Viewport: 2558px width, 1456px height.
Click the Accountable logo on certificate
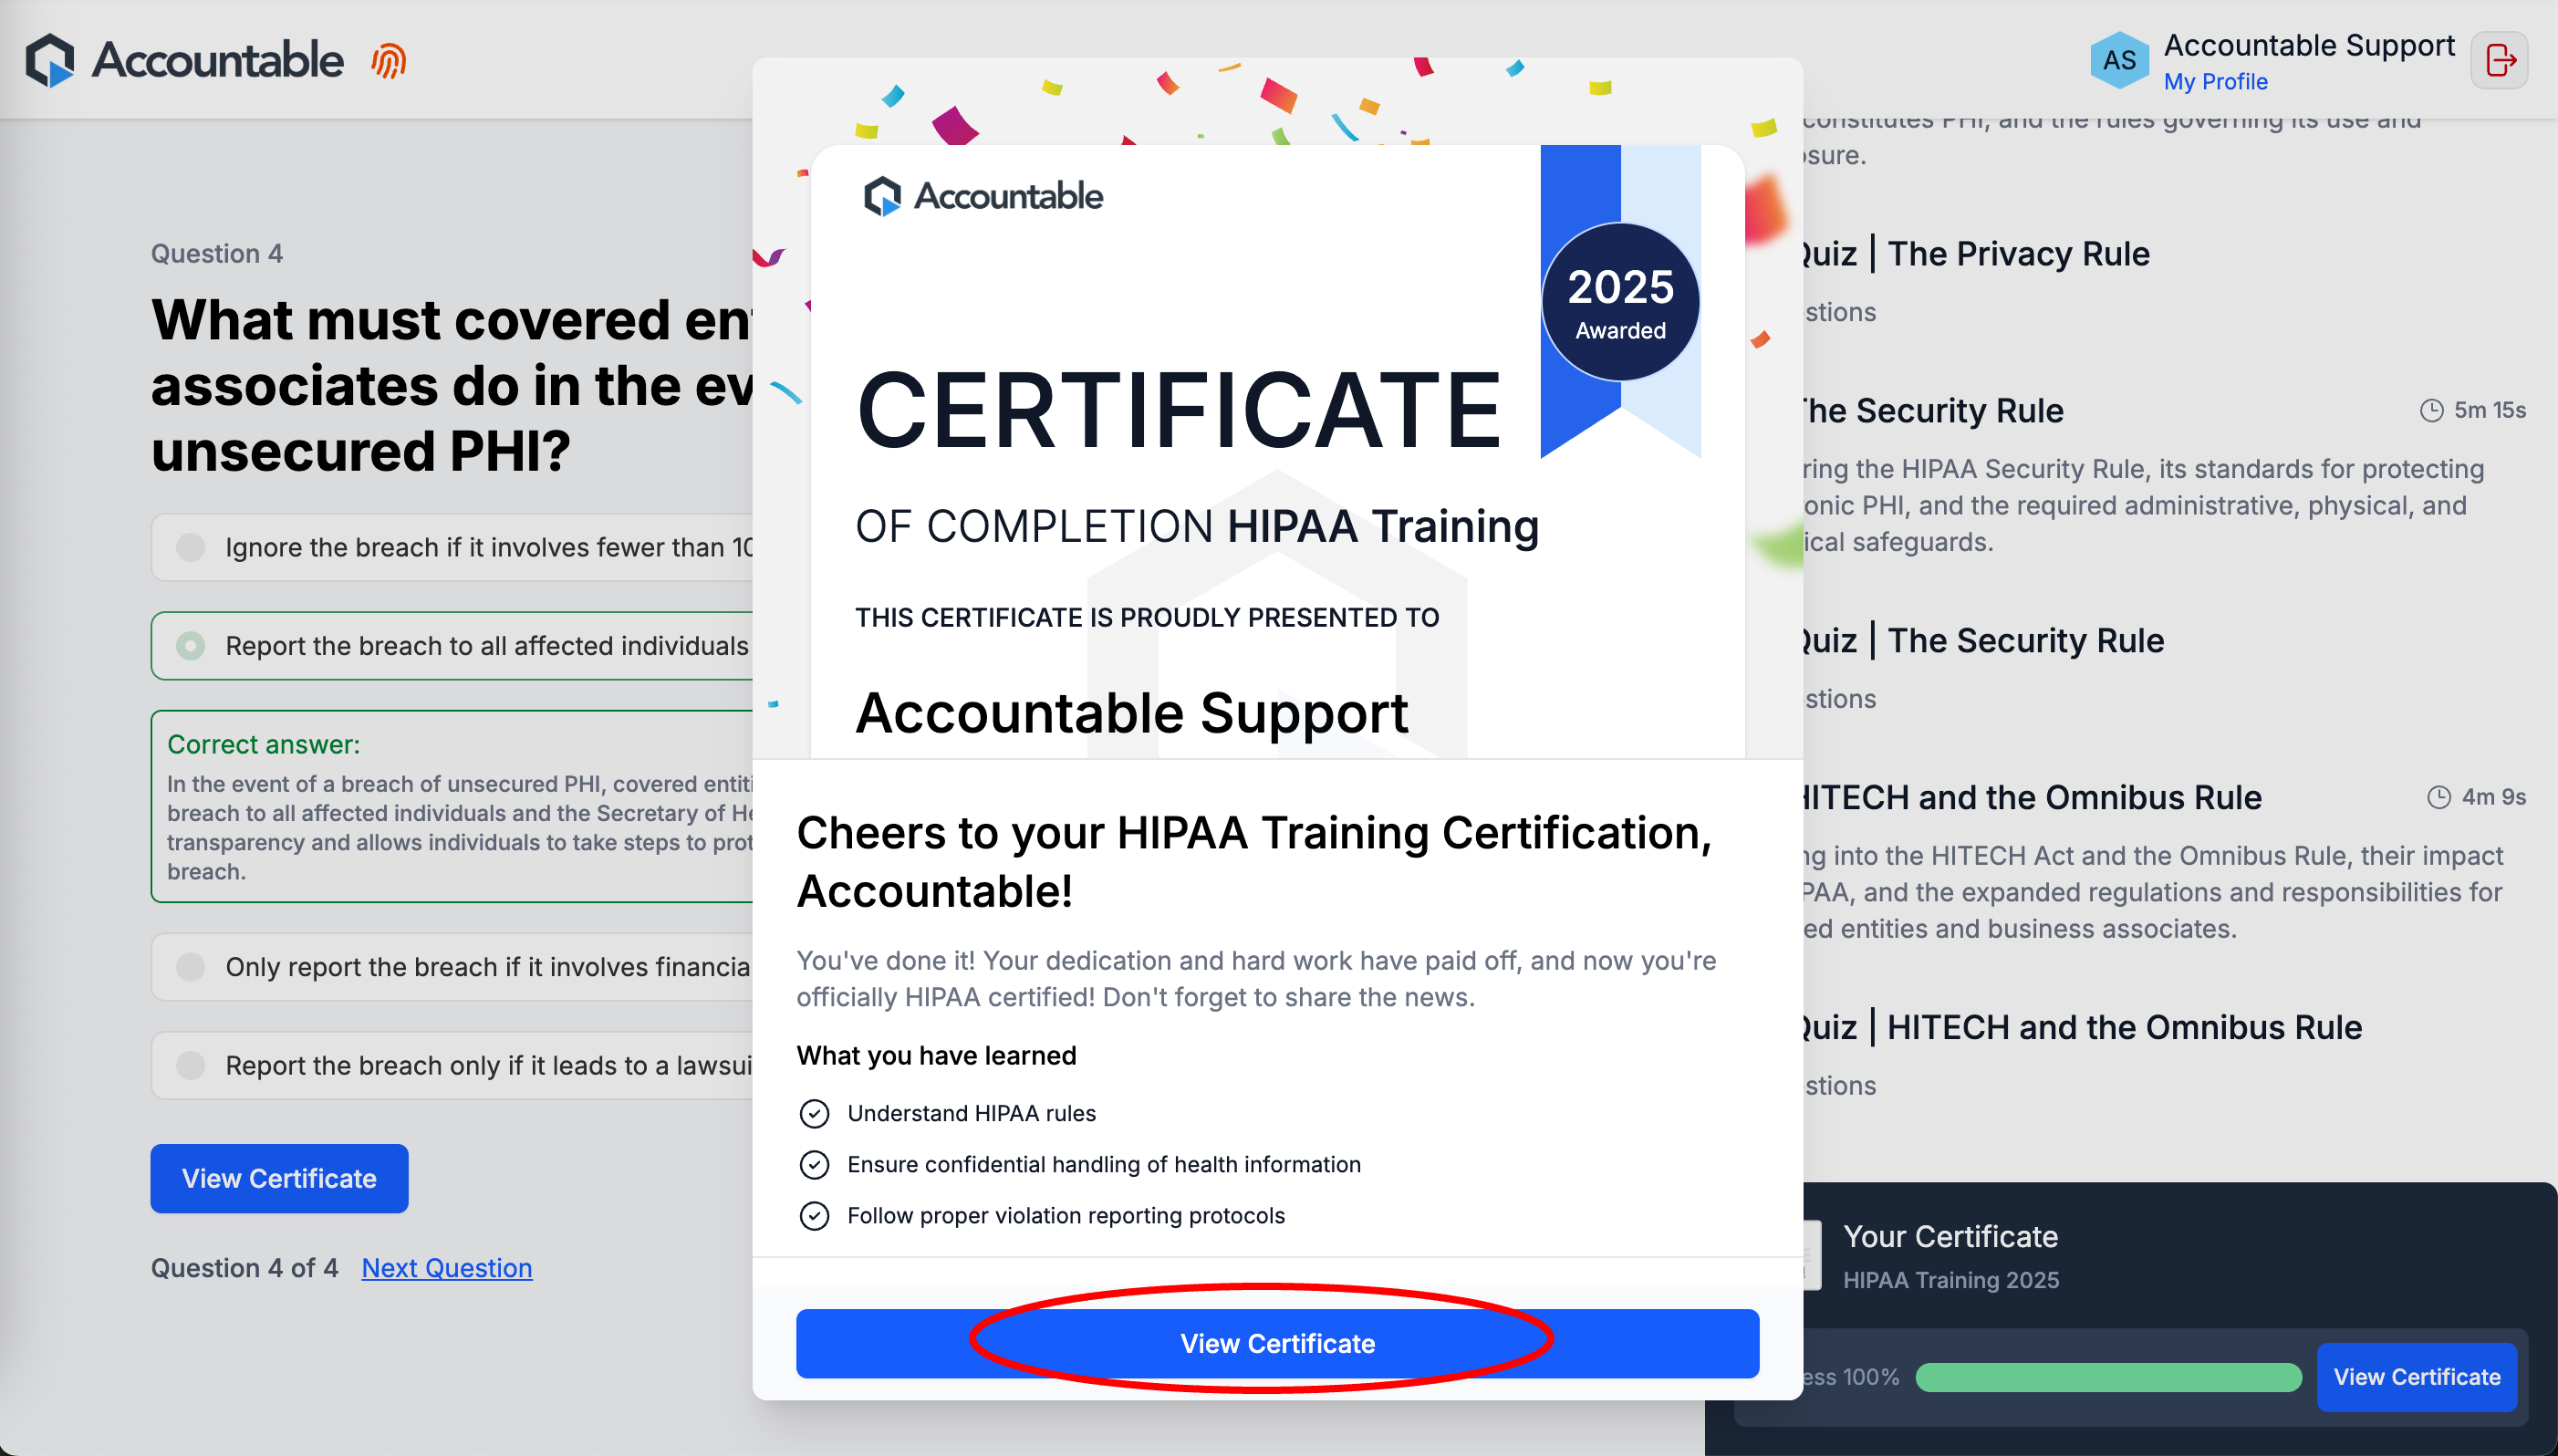click(983, 196)
